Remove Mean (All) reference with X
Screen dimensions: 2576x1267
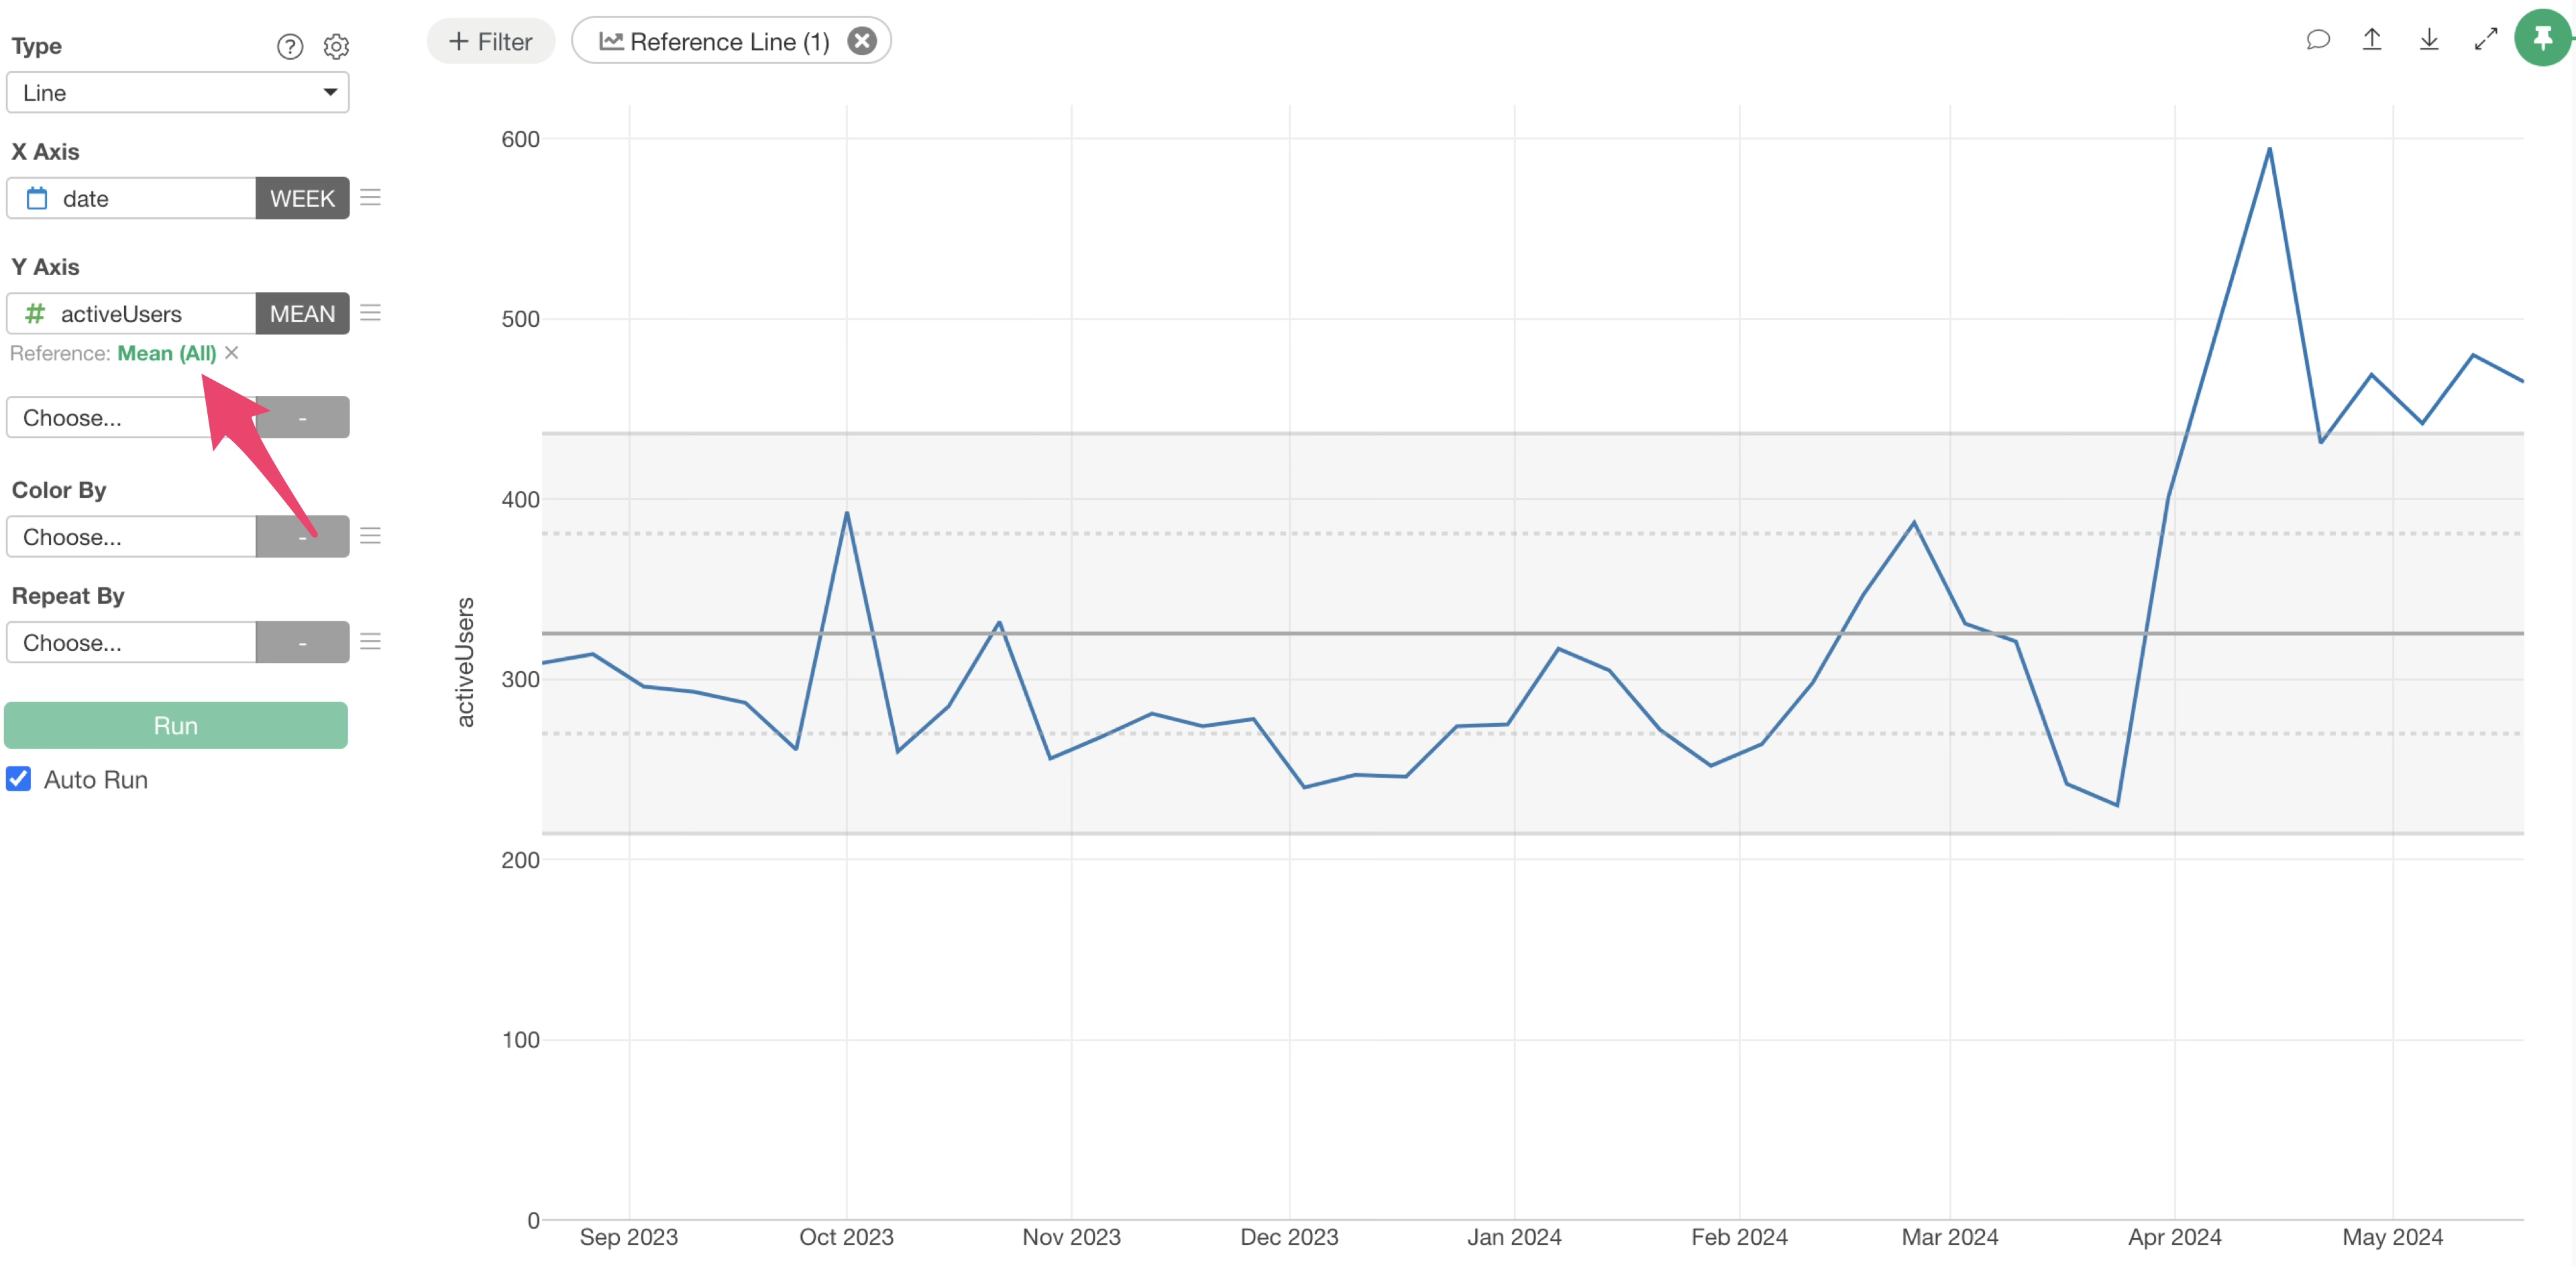pyautogui.click(x=232, y=353)
